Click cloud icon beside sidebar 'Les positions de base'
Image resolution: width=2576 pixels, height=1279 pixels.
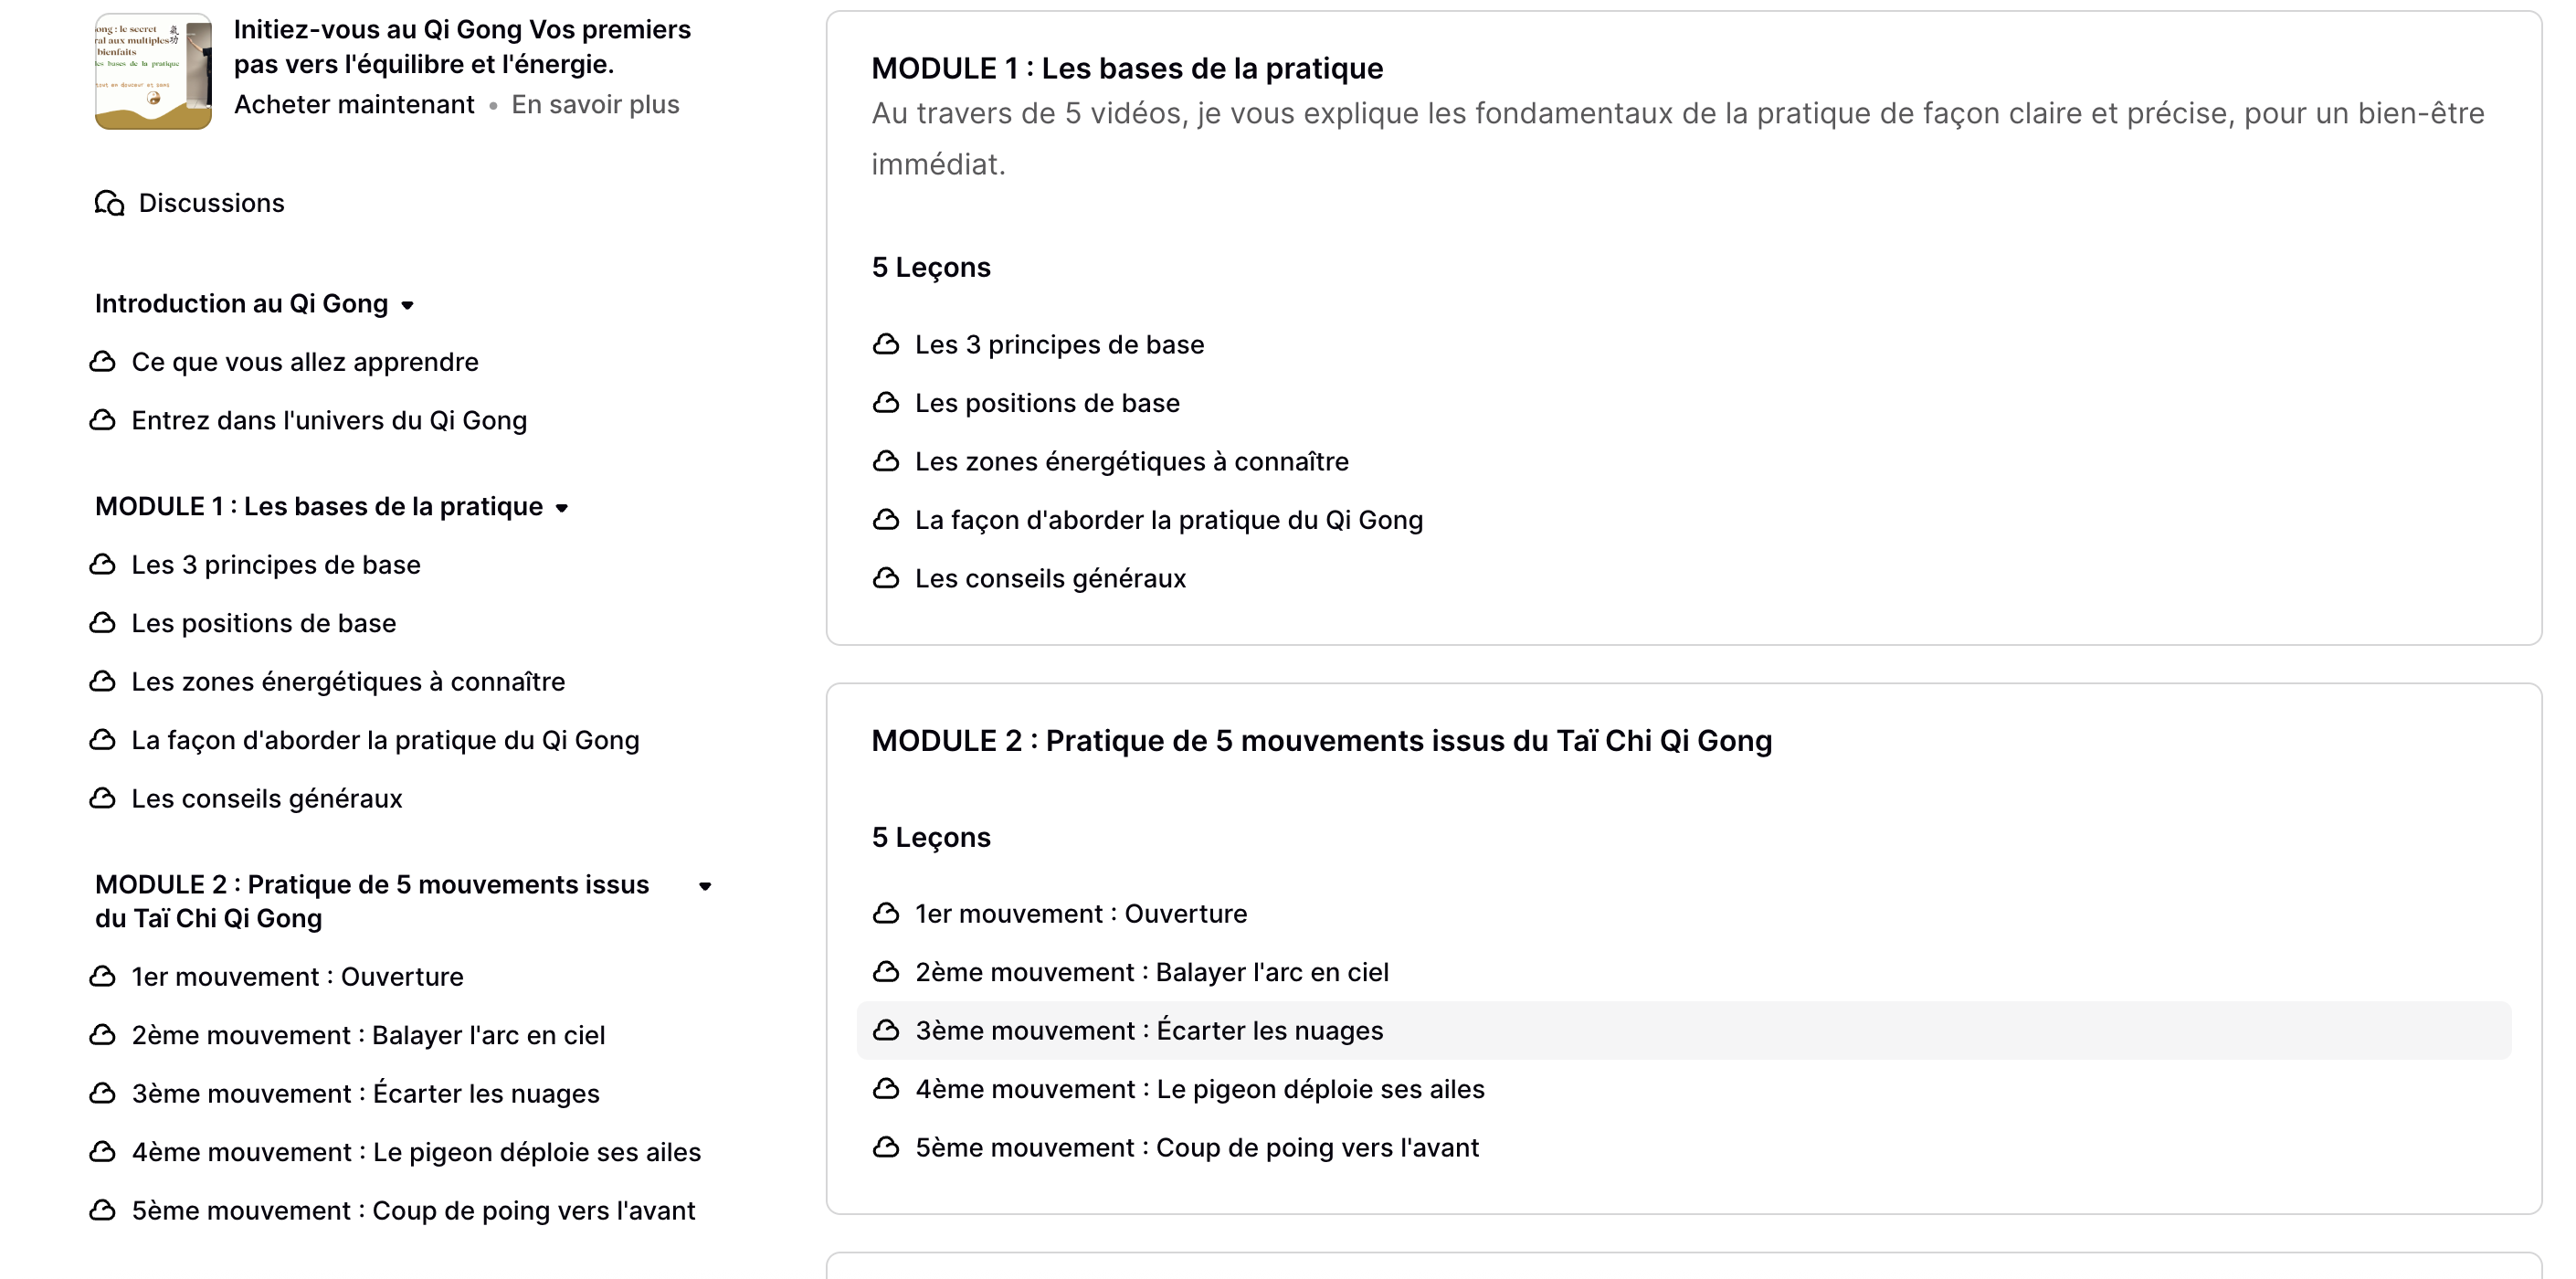pos(103,623)
